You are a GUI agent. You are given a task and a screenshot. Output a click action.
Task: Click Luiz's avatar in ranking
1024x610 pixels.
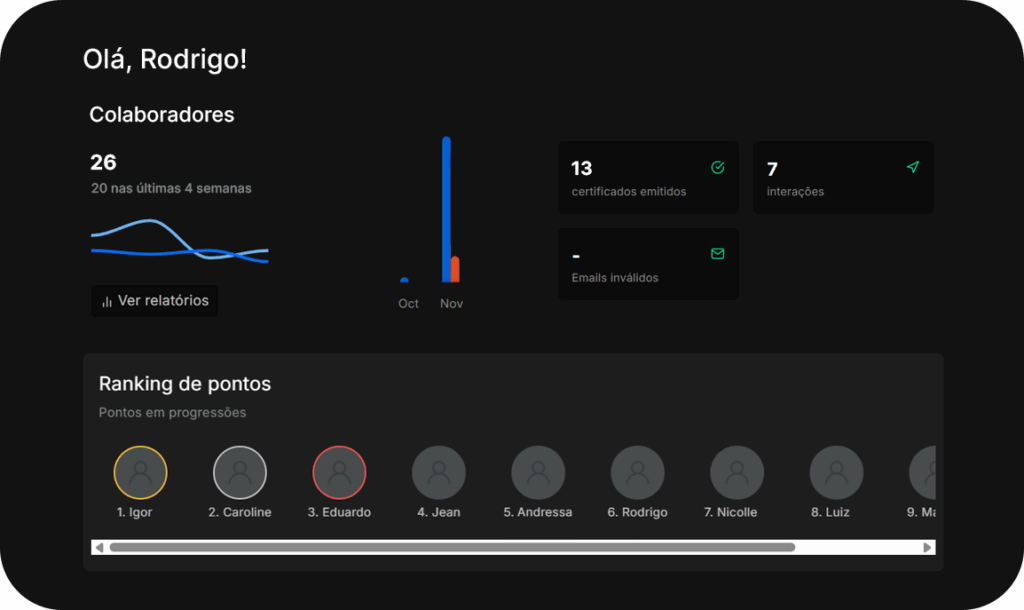click(x=836, y=473)
